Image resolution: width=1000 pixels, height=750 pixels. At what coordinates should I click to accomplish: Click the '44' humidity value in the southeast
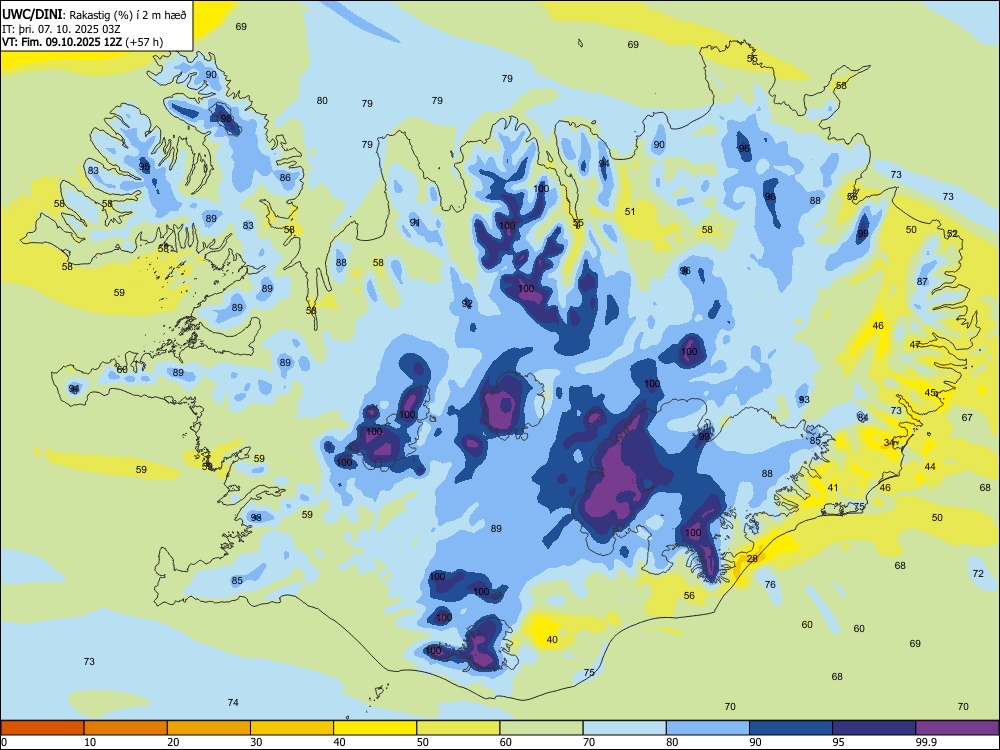(x=930, y=467)
